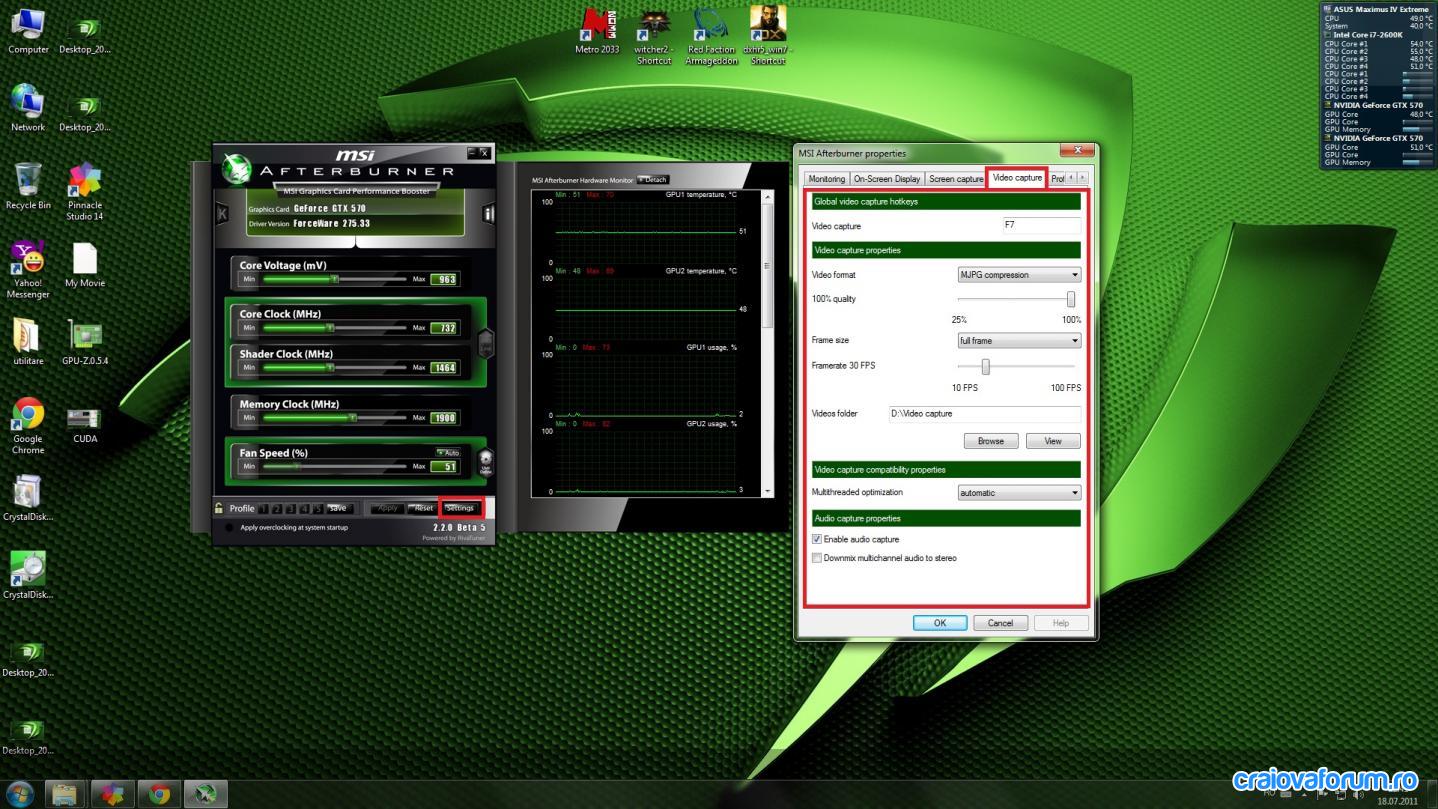Click MSI Afterburner taskbar button

[206, 795]
